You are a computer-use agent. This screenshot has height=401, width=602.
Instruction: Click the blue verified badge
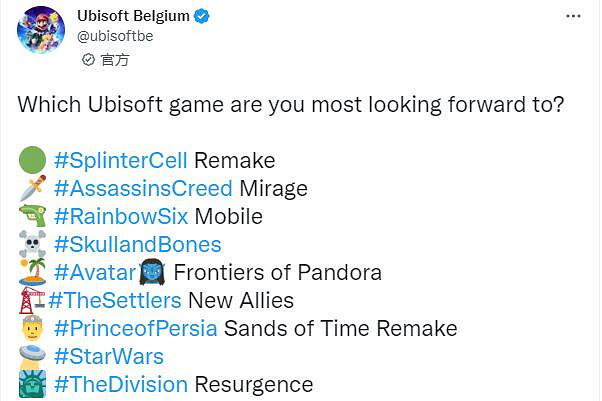pos(201,17)
